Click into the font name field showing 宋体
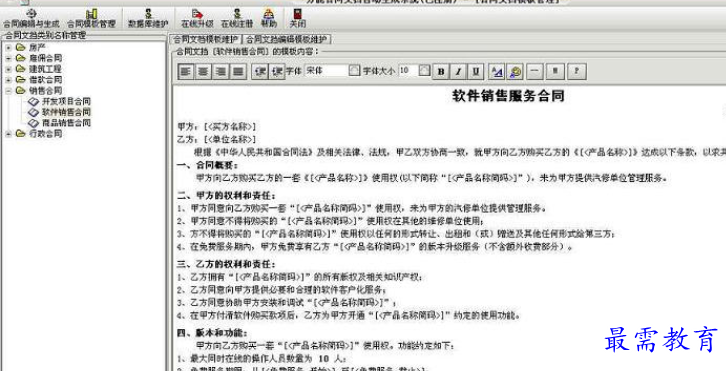The width and height of the screenshot is (726, 371). 326,70
